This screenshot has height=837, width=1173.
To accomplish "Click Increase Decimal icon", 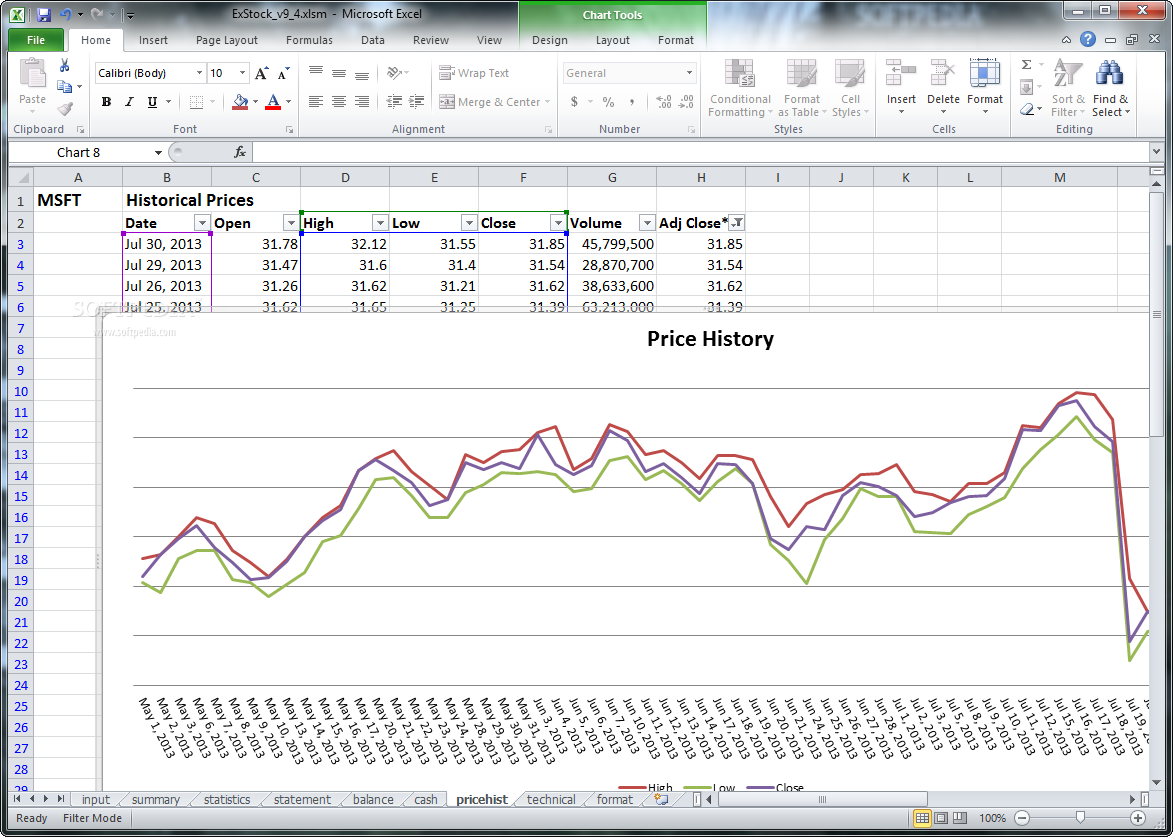I will (663, 102).
